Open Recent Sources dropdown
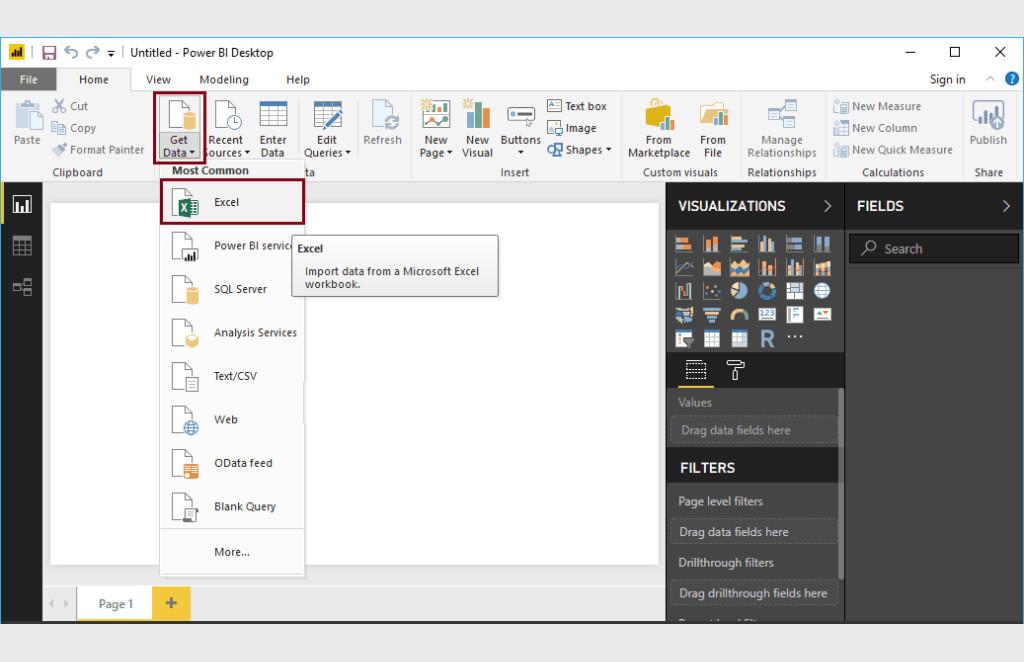Image resolution: width=1024 pixels, height=662 pixels. [x=226, y=128]
